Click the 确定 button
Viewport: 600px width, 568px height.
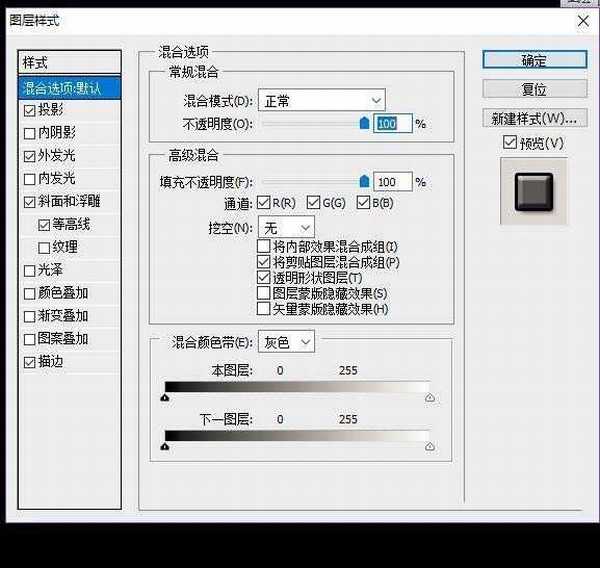click(x=533, y=60)
